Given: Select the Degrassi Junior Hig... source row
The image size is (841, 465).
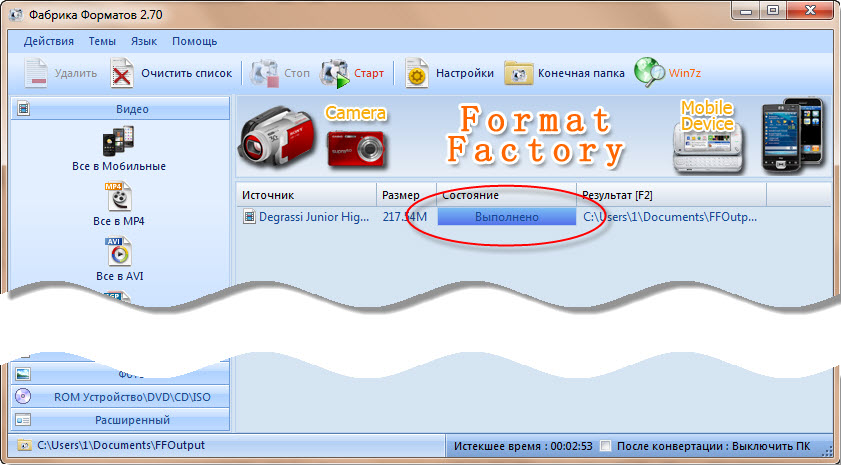Looking at the screenshot, I should point(314,217).
